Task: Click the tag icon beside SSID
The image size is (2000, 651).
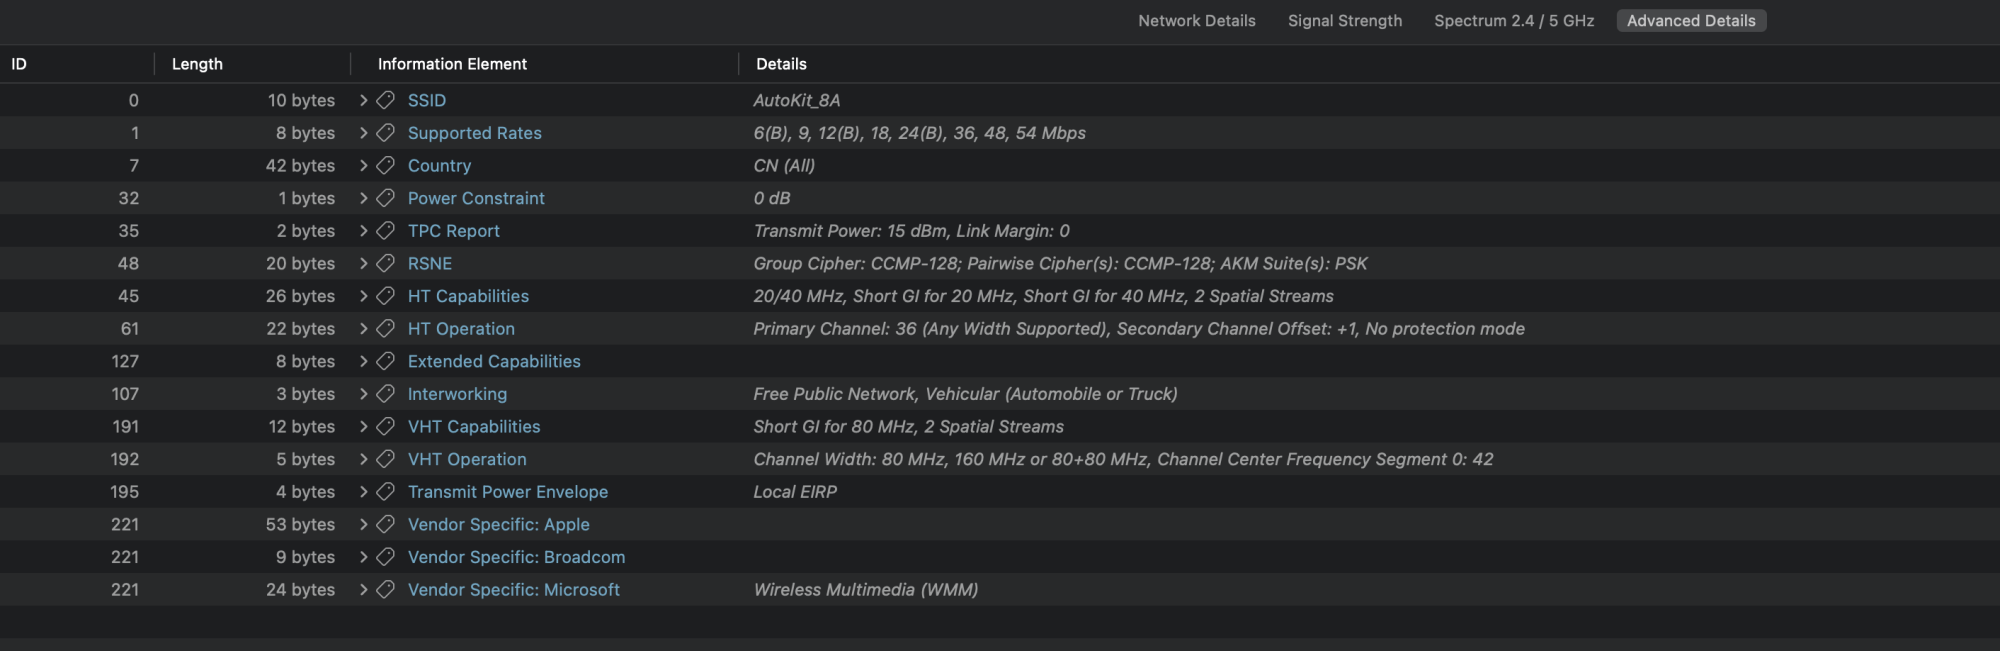Action: click(x=385, y=100)
